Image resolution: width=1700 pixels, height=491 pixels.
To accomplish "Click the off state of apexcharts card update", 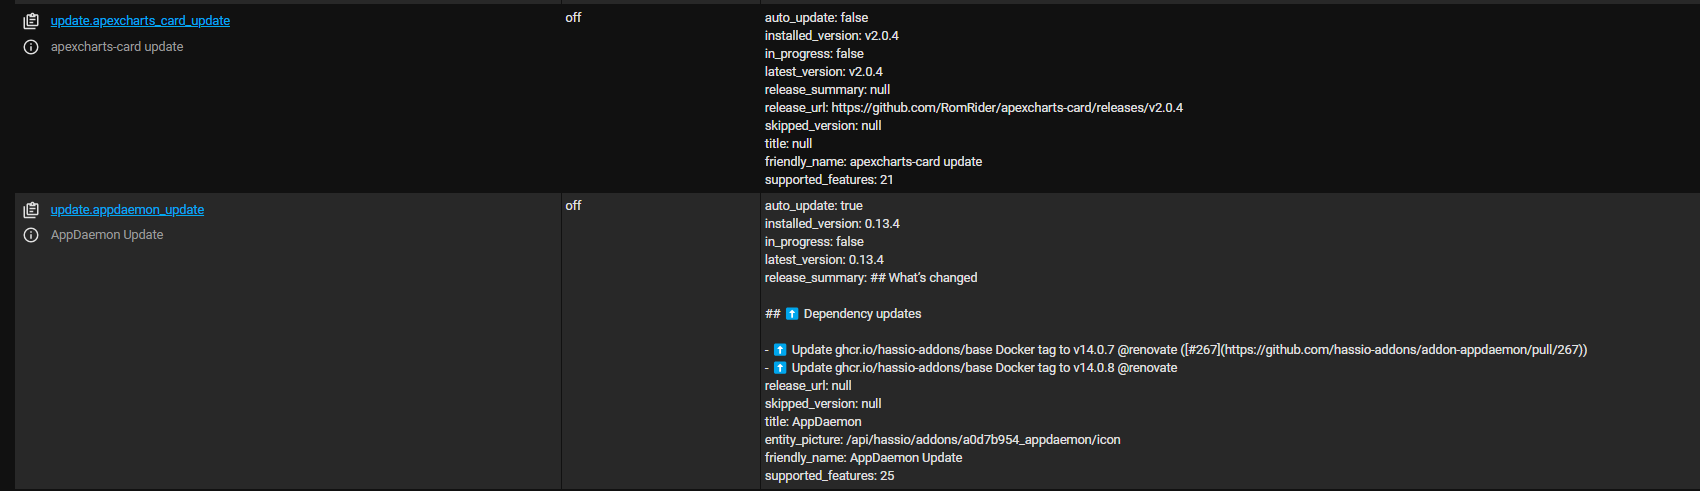I will coord(573,18).
